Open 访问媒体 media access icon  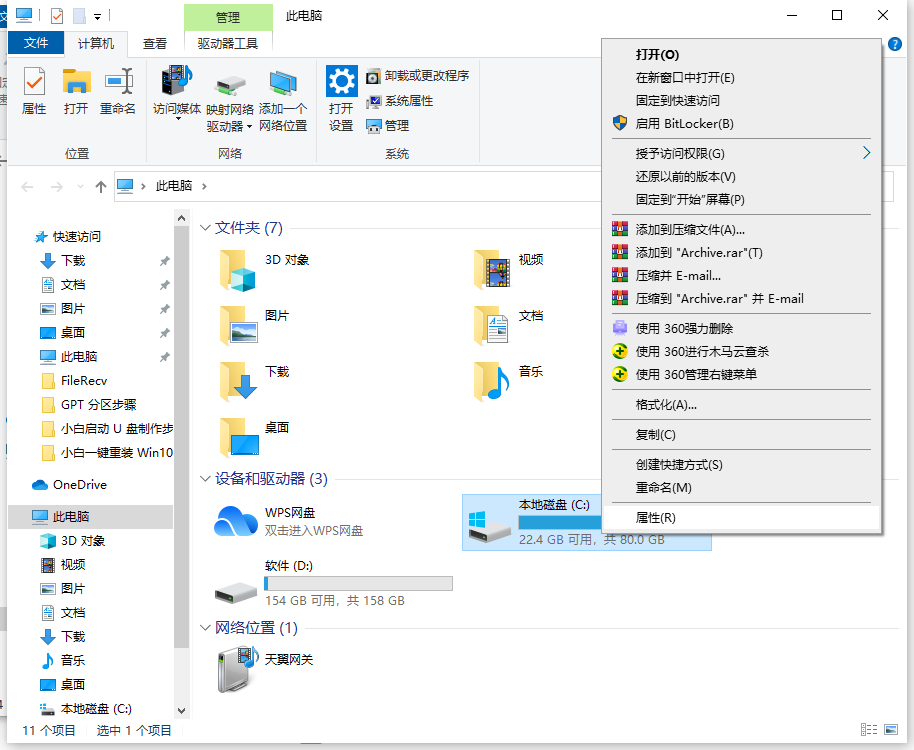click(177, 90)
